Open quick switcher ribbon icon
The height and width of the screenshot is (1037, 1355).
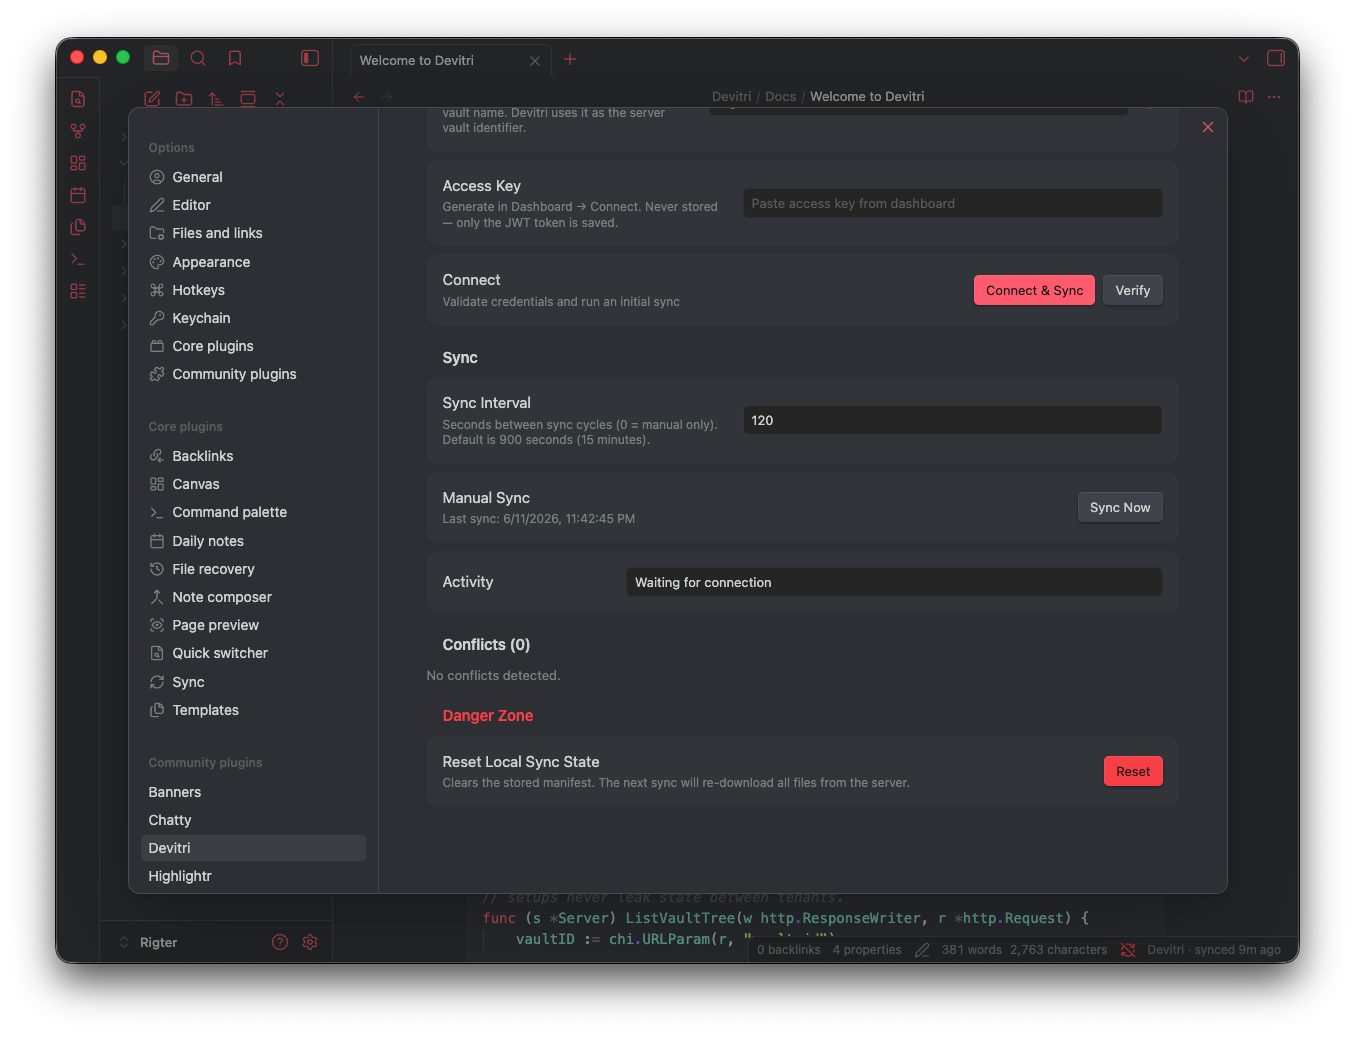click(x=78, y=99)
